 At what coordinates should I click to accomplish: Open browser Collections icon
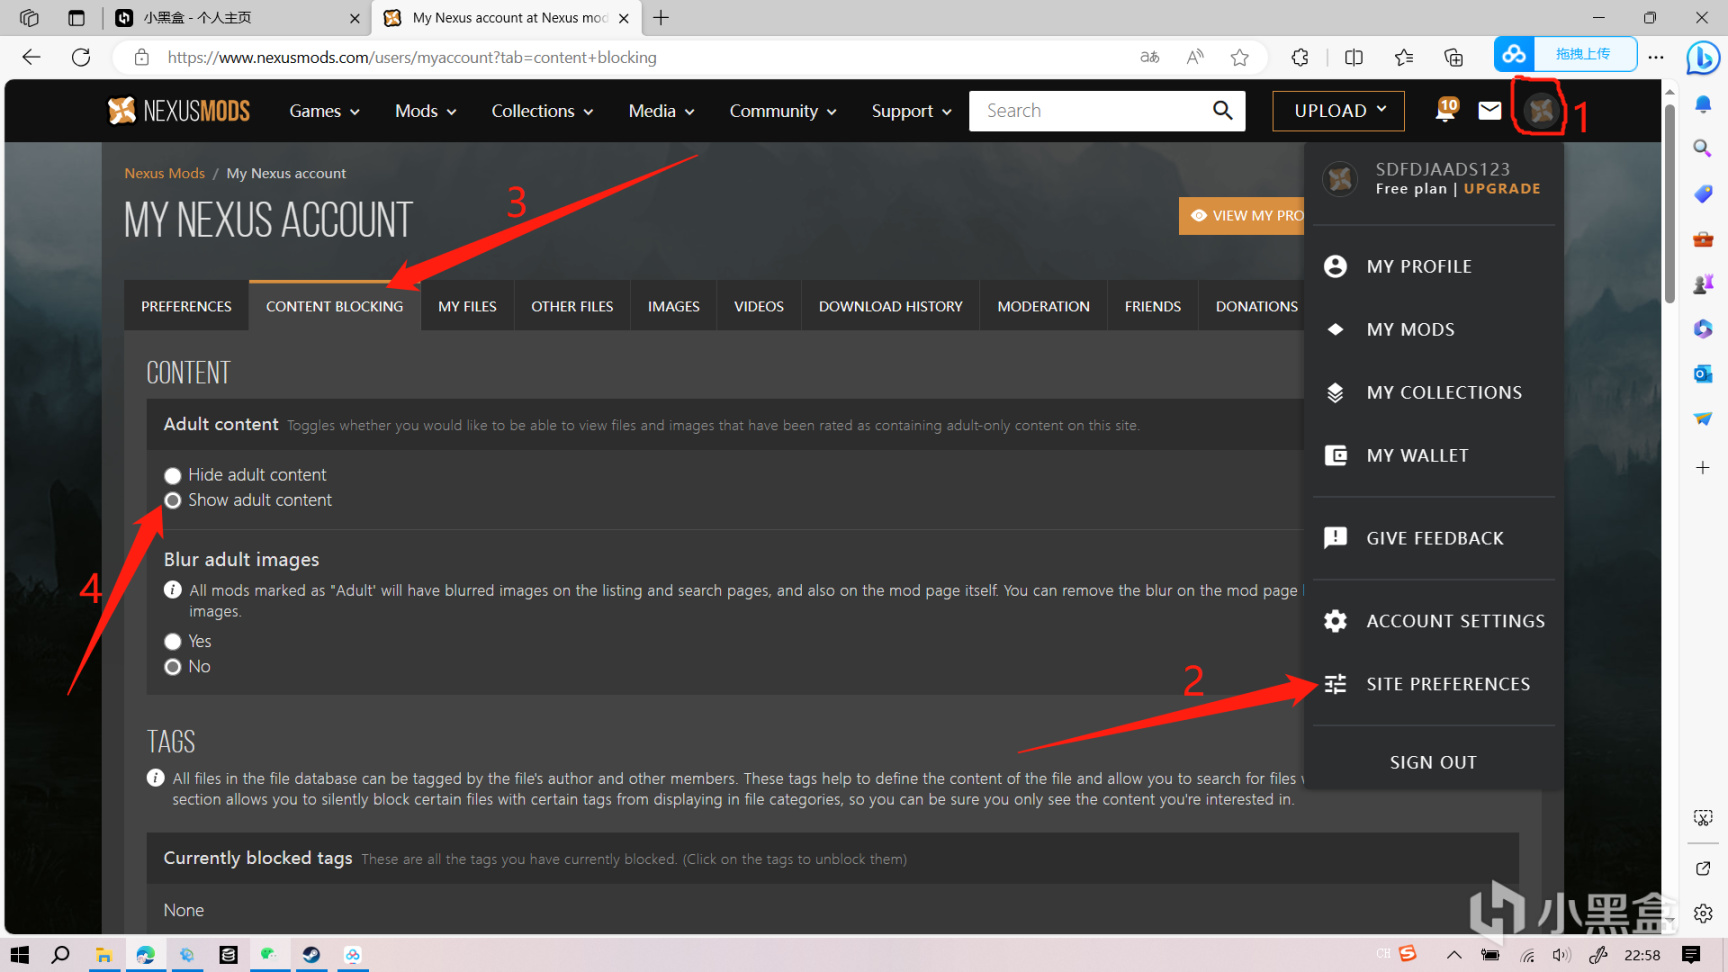[1454, 57]
